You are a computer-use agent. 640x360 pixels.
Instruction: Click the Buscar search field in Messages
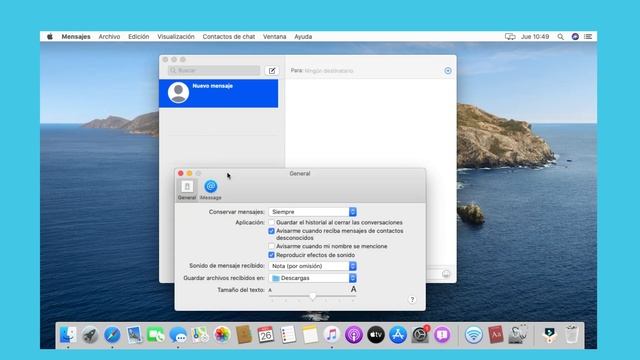[214, 71]
